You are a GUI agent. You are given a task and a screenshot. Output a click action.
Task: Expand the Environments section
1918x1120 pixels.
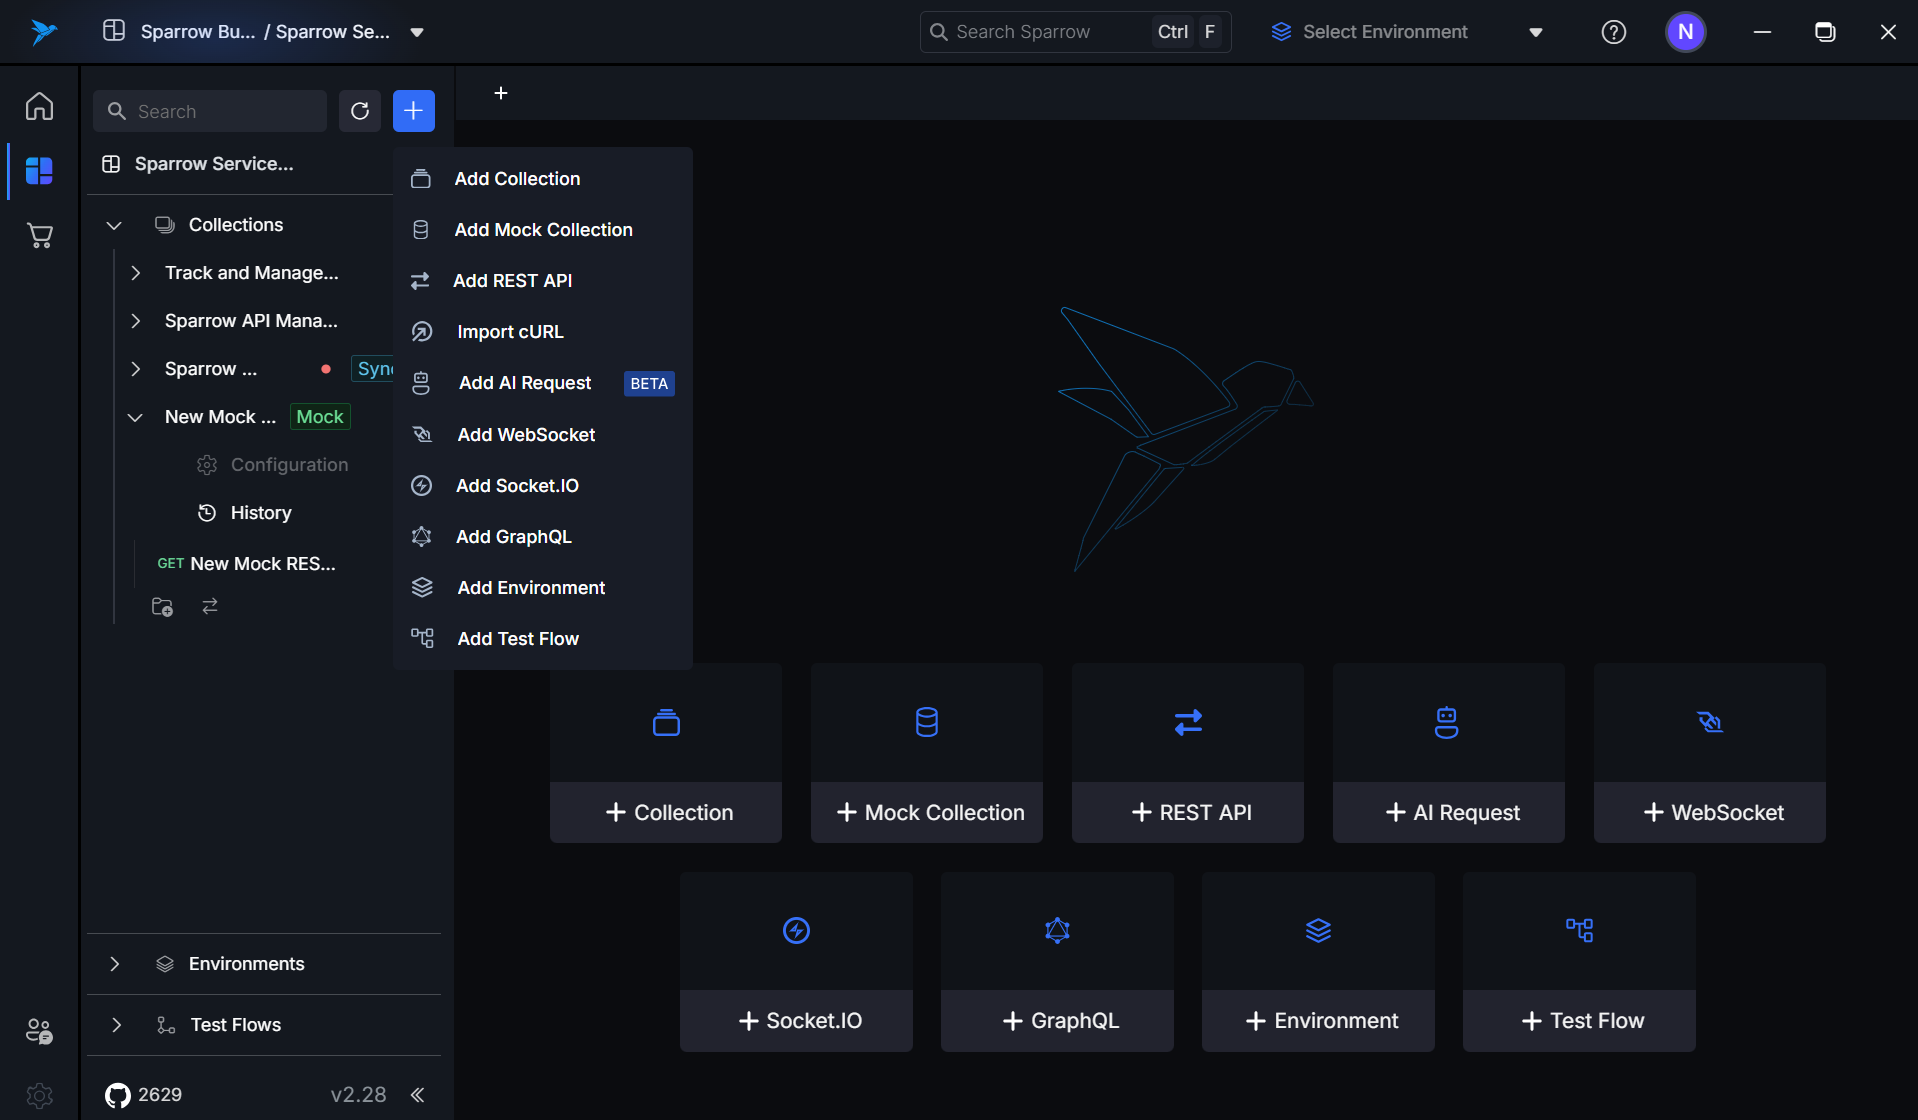[115, 964]
